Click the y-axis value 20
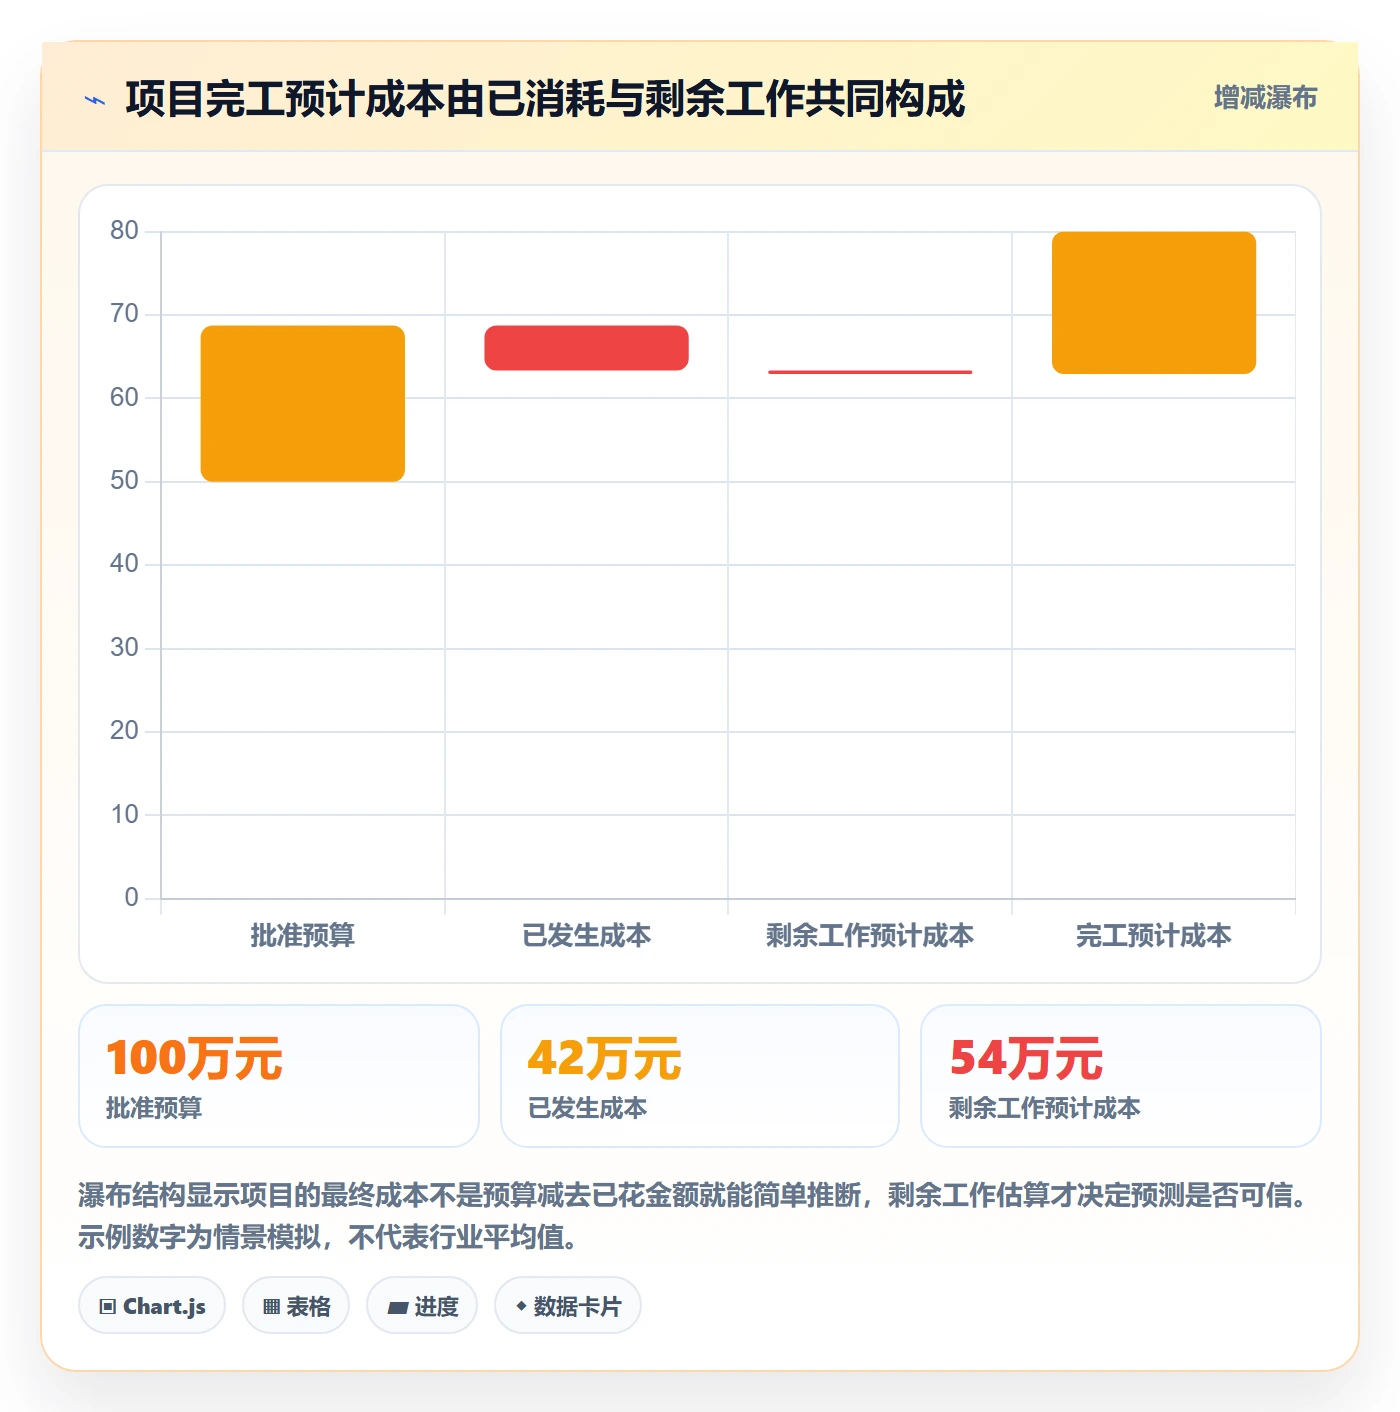 [x=124, y=731]
